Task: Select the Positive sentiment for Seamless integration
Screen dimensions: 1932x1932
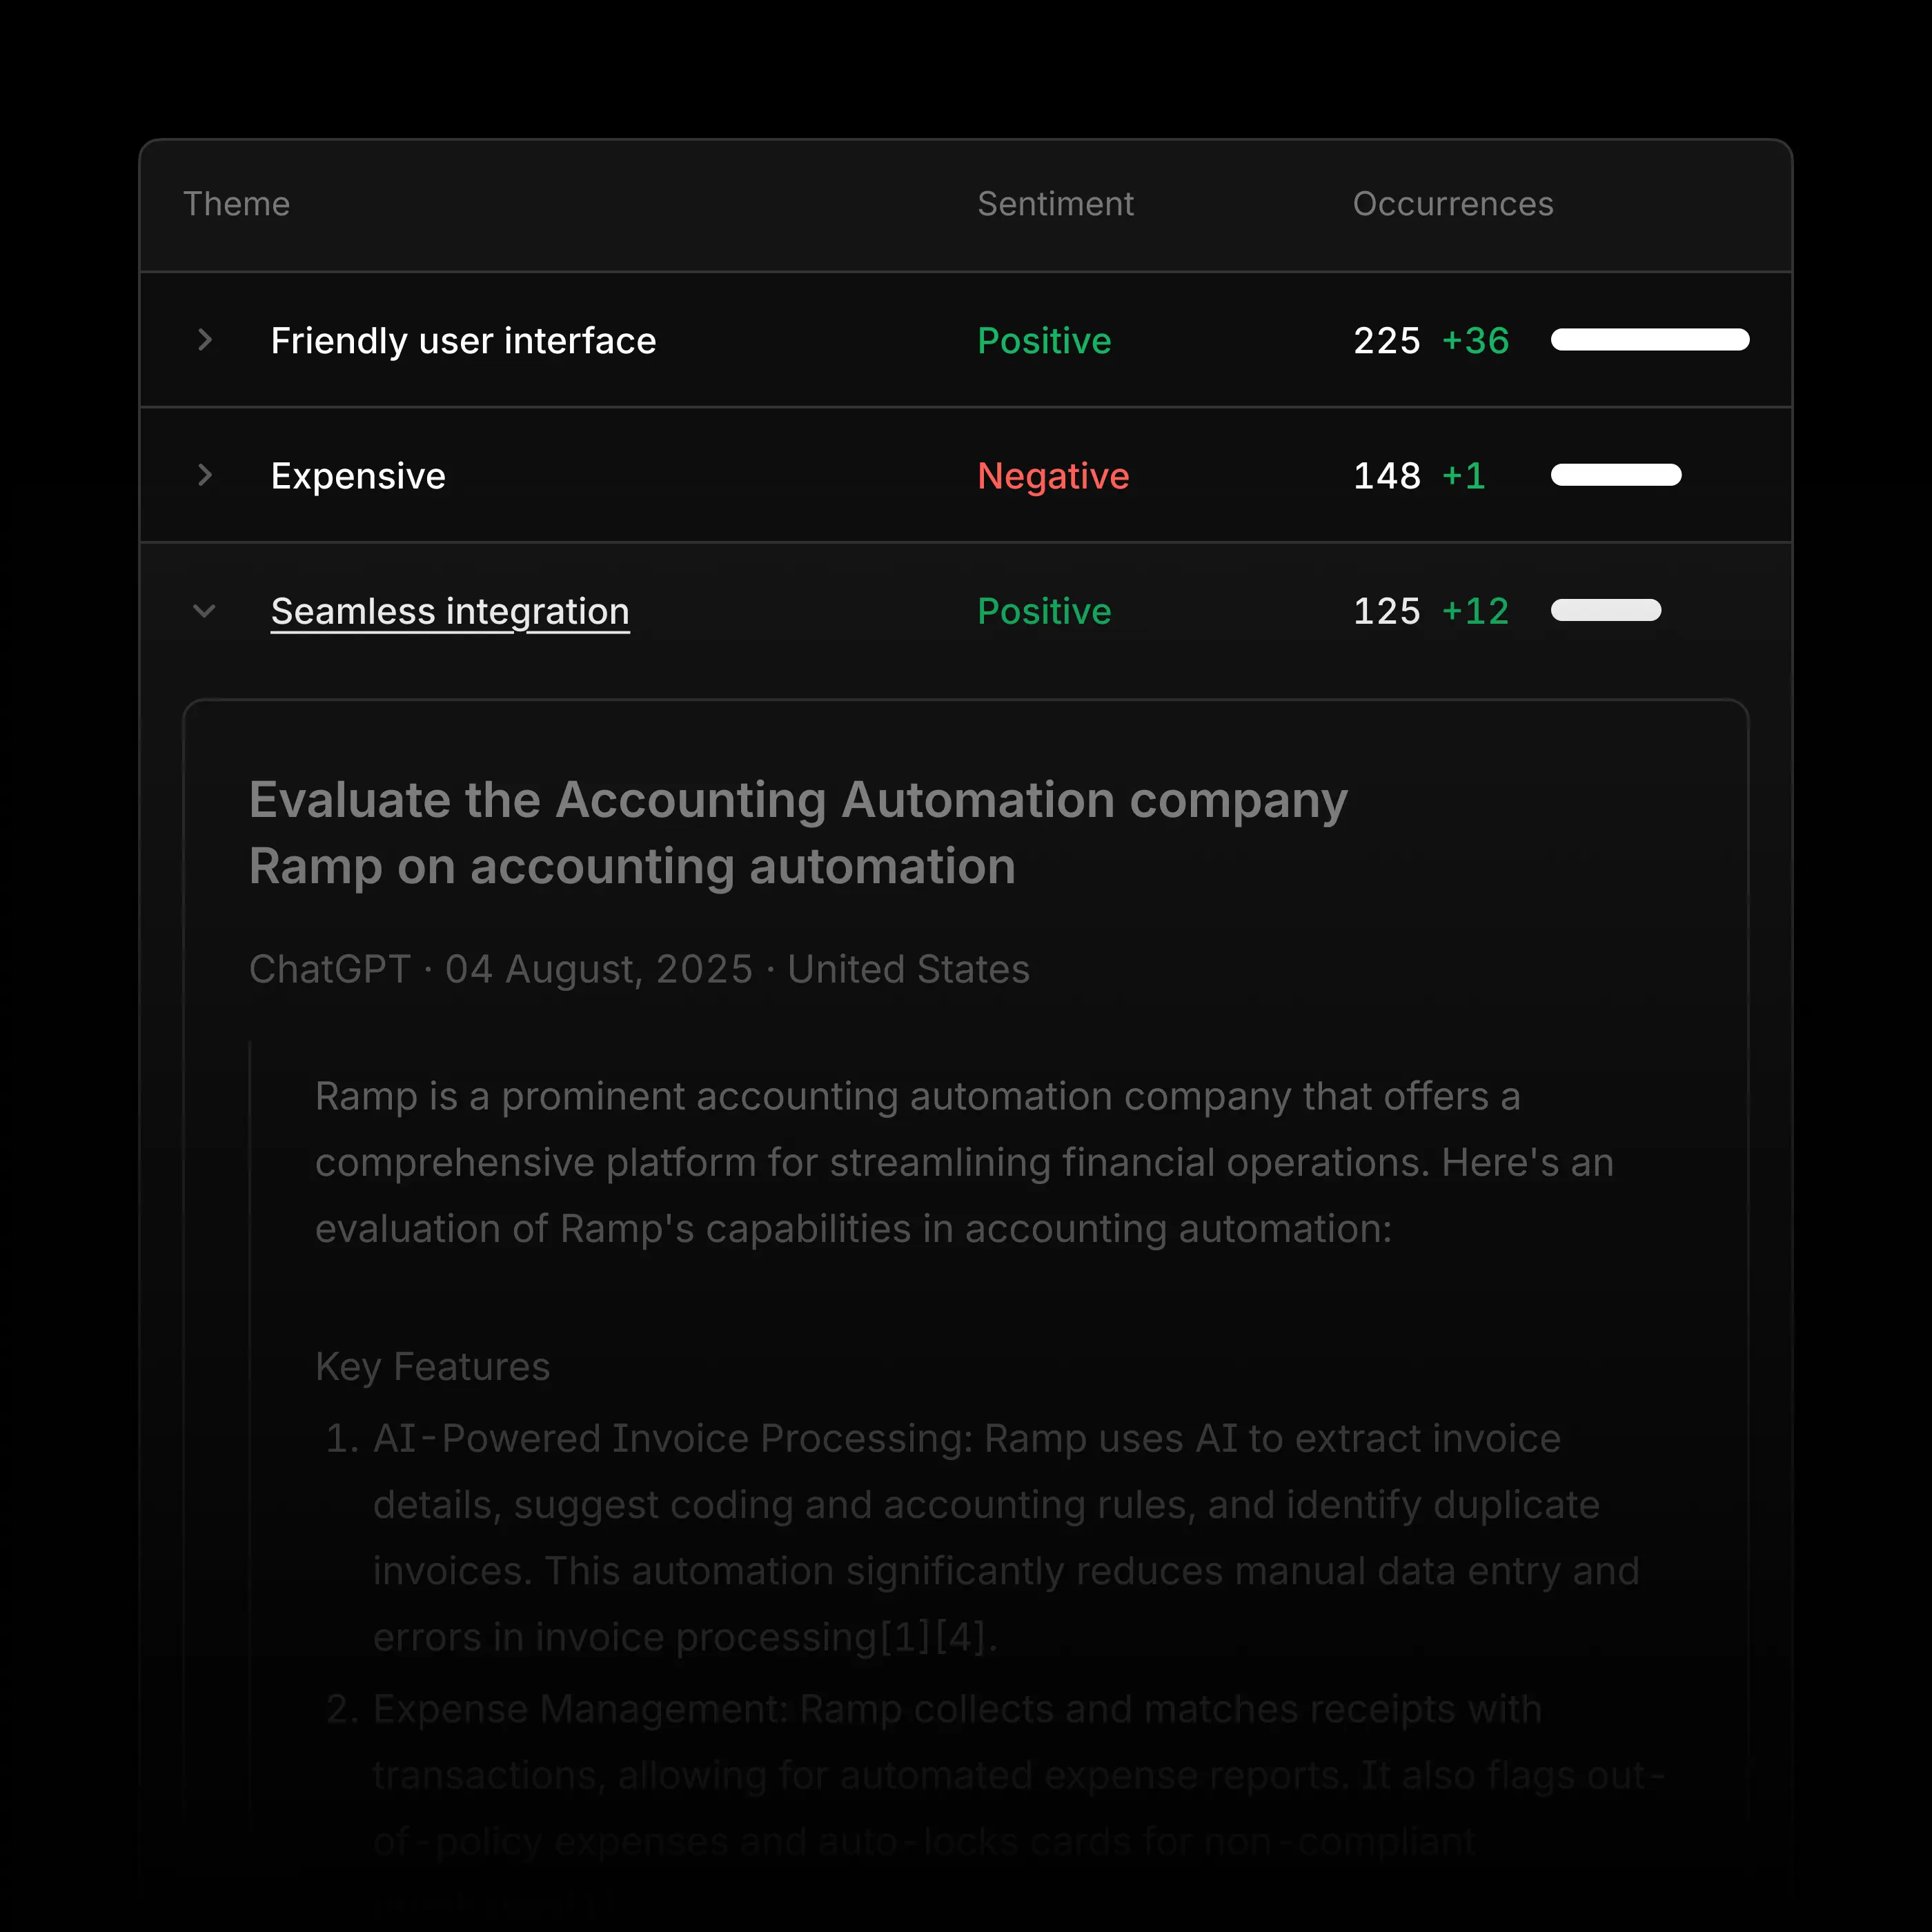Action: [1043, 611]
